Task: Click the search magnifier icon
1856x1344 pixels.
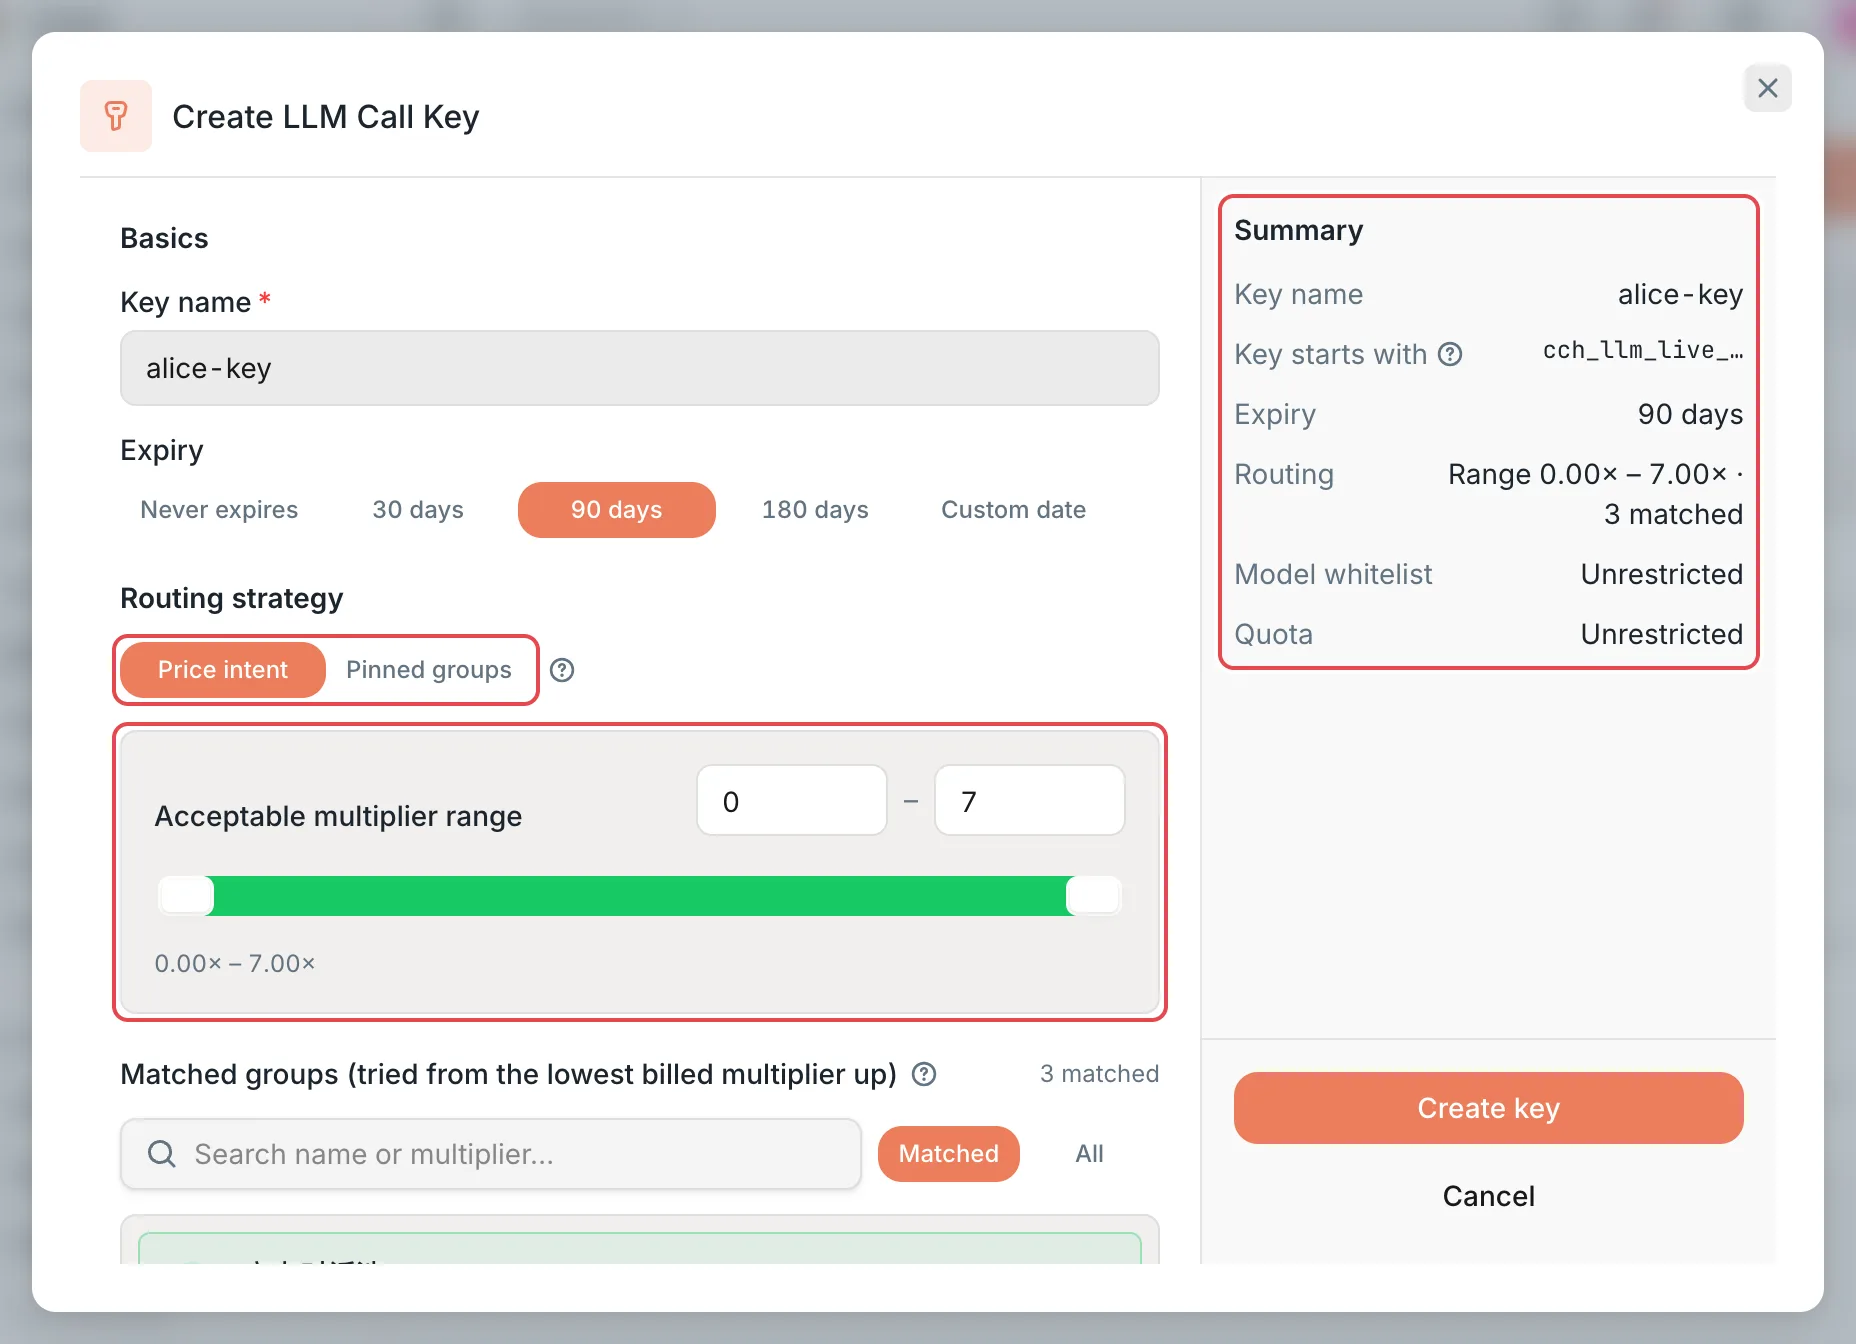Action: [162, 1154]
